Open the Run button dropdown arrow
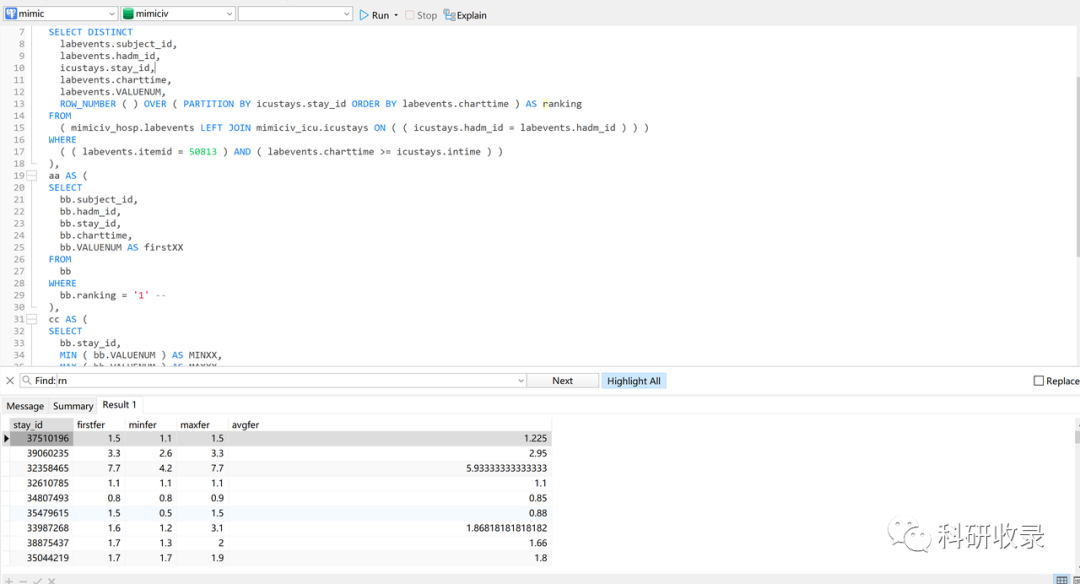The image size is (1080, 584). point(396,15)
